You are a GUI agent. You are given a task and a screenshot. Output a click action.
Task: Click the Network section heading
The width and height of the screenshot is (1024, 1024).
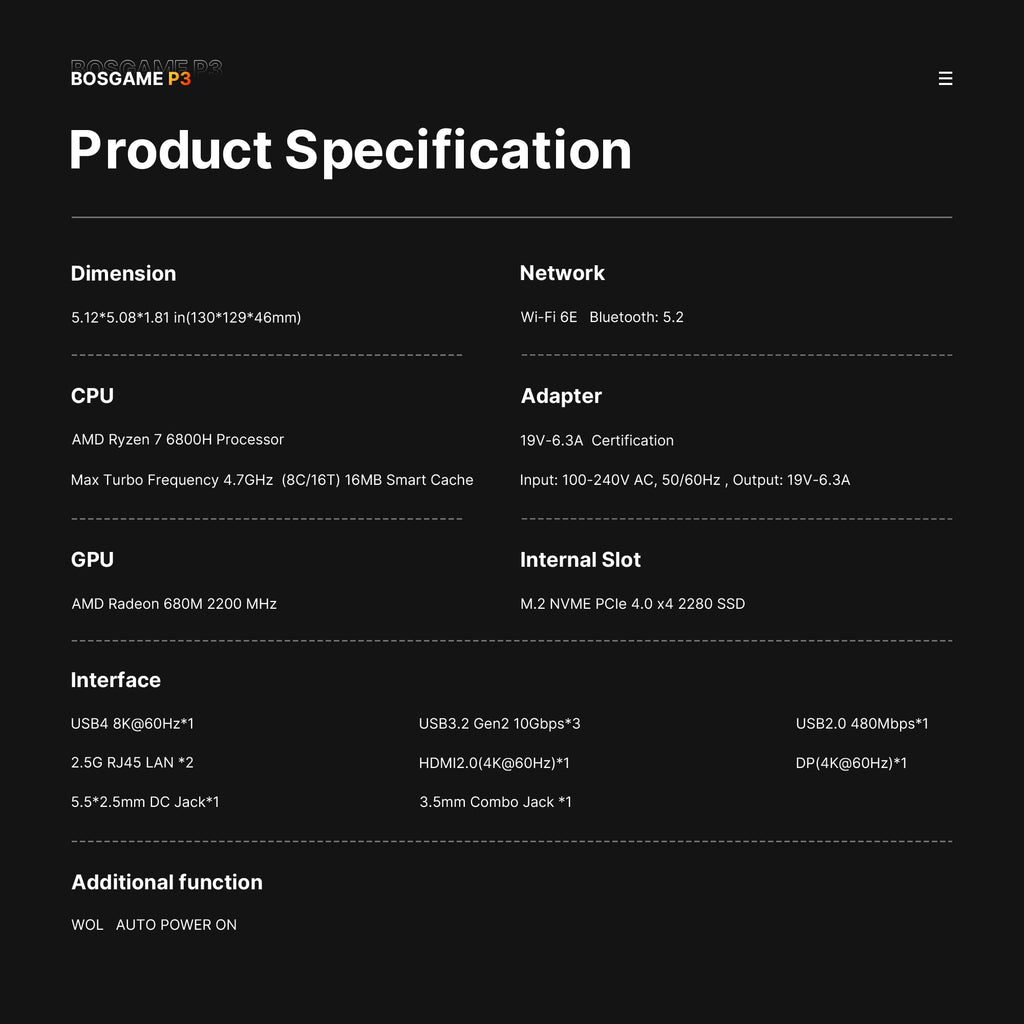click(562, 273)
